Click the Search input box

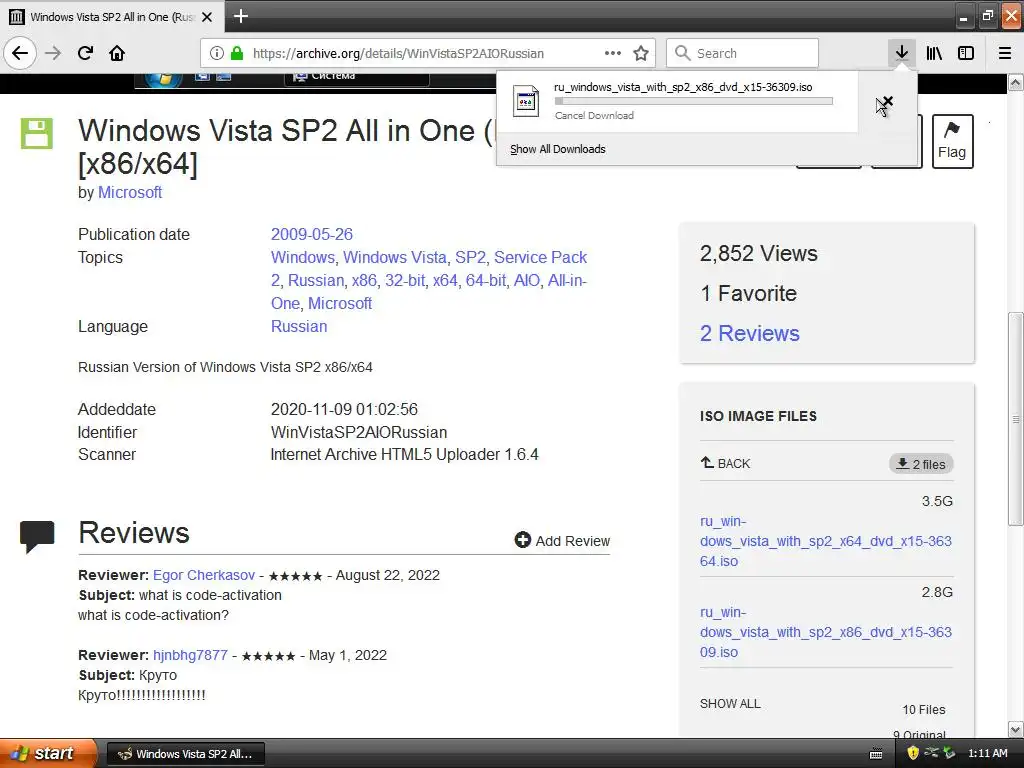pos(743,53)
